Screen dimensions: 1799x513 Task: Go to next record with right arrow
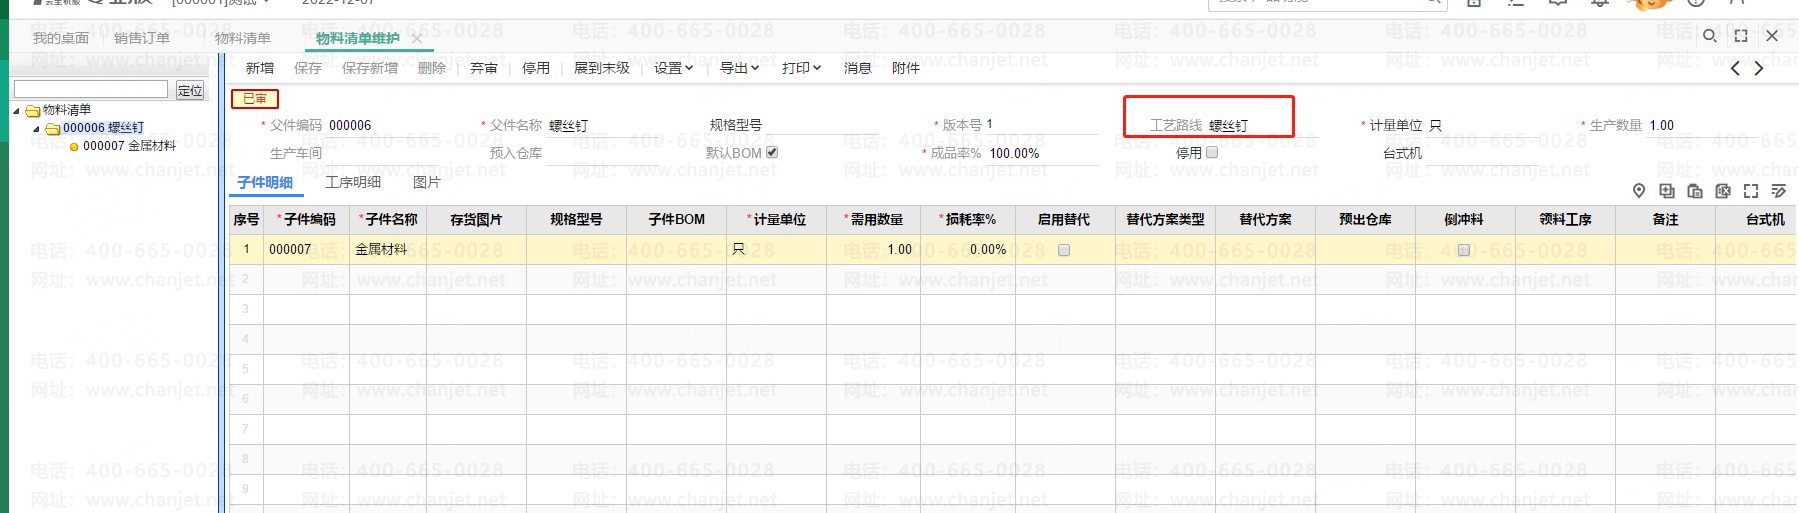click(x=1759, y=68)
